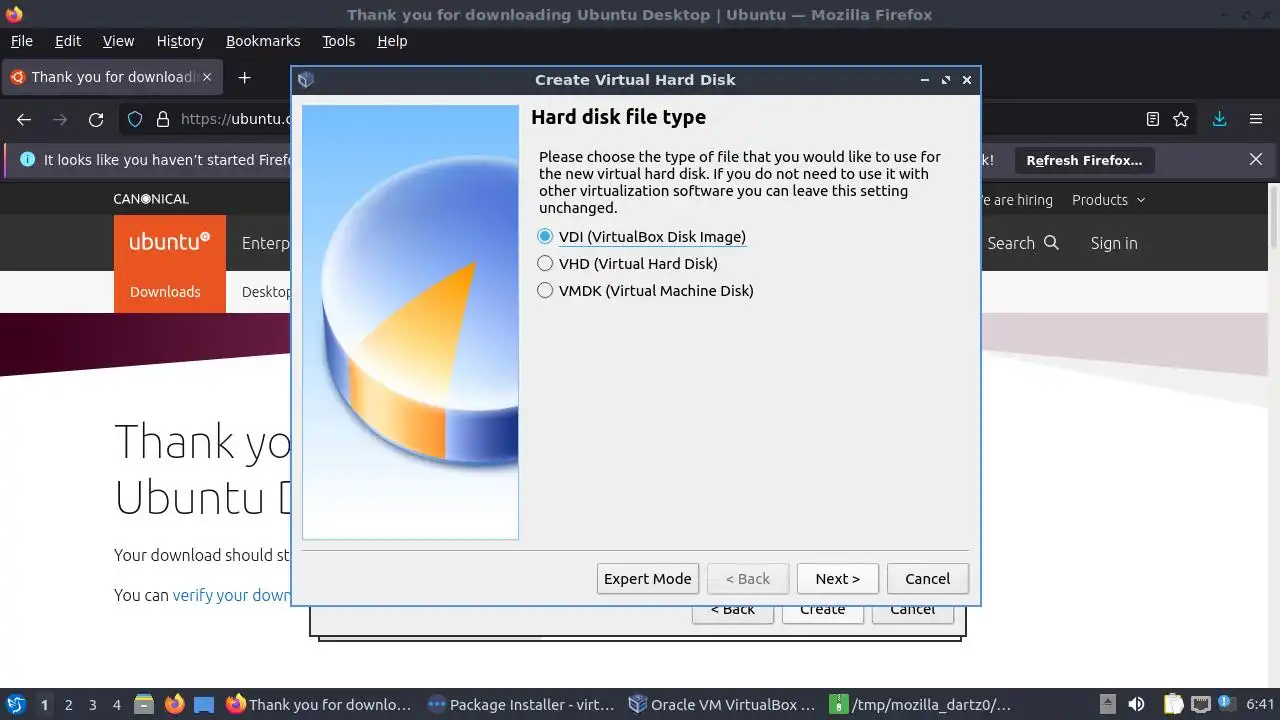The height and width of the screenshot is (720, 1280).
Task: Switch to workspace 4
Action: pos(117,705)
